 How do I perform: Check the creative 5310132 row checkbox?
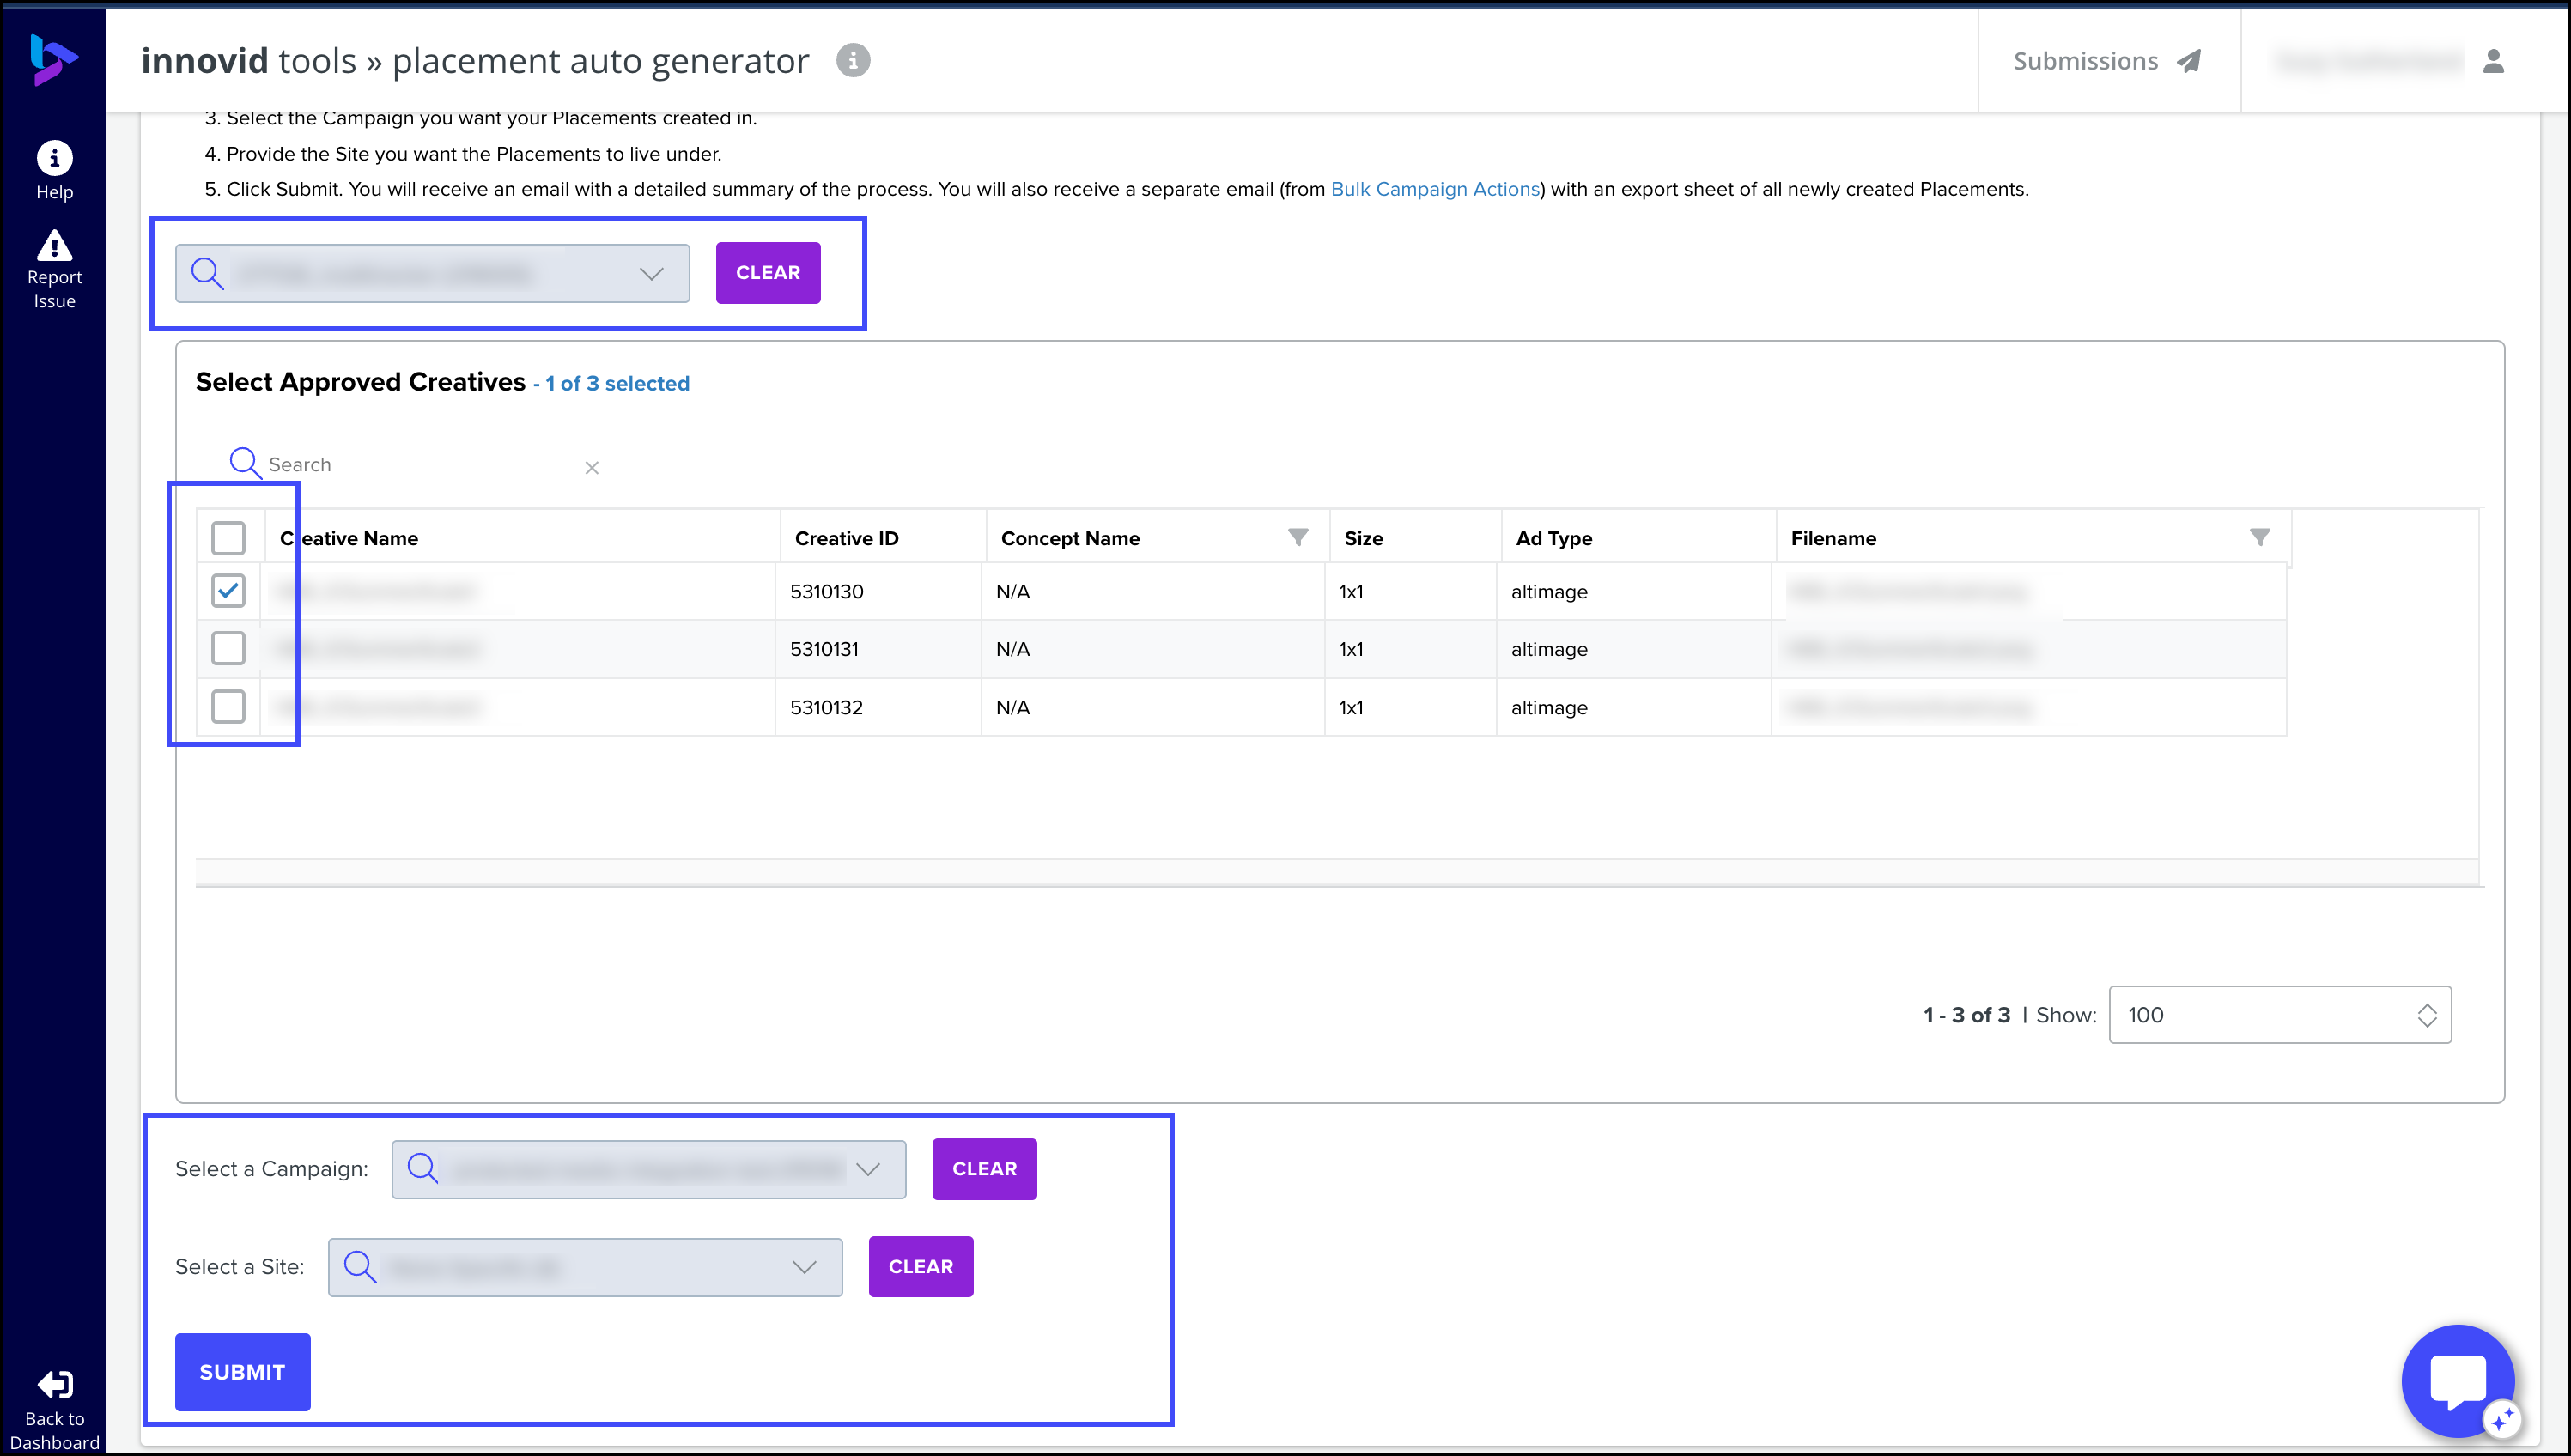pos(228,707)
